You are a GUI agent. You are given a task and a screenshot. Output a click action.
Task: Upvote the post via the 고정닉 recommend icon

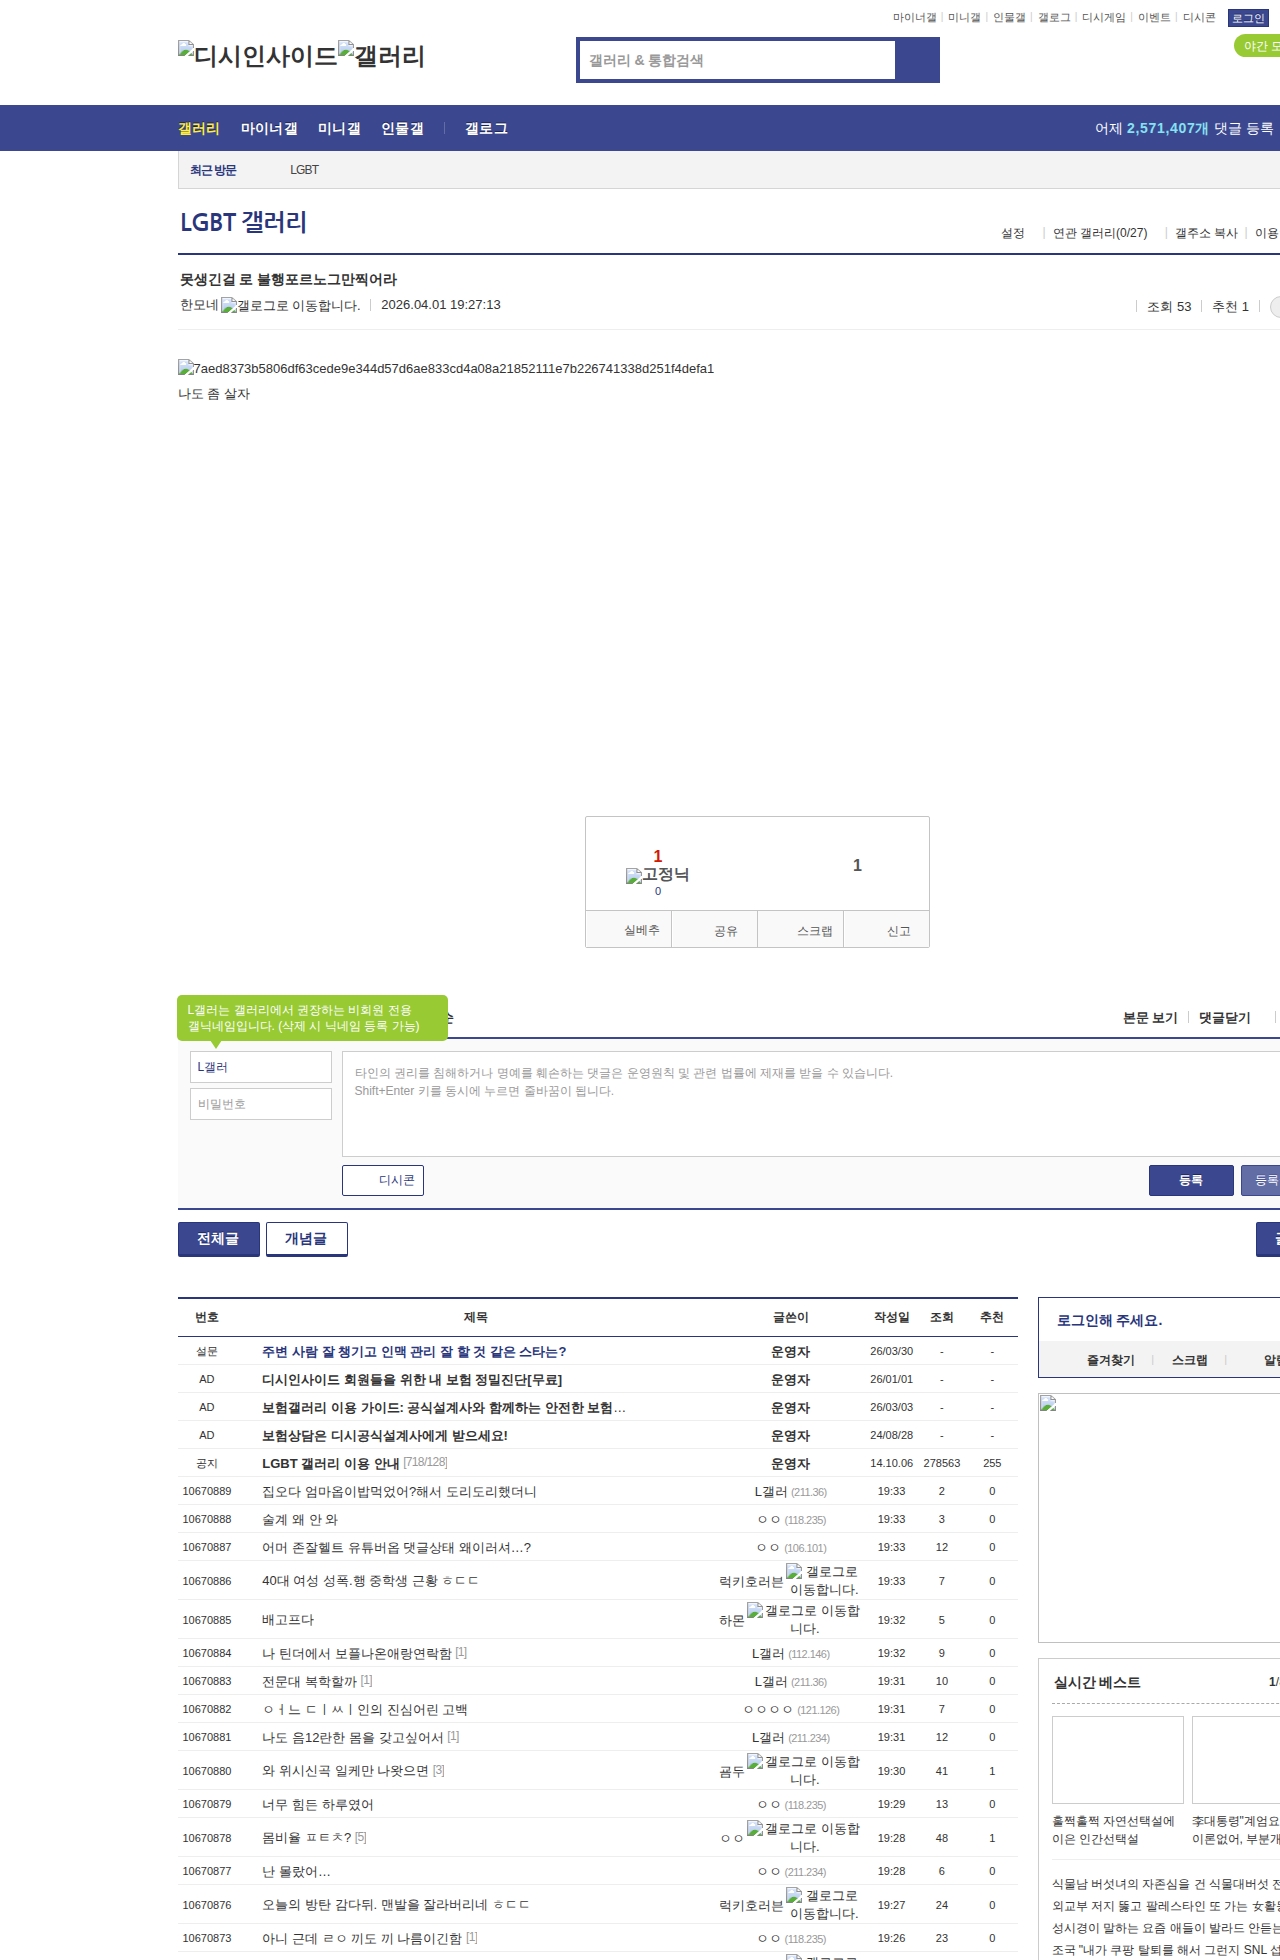(x=657, y=875)
